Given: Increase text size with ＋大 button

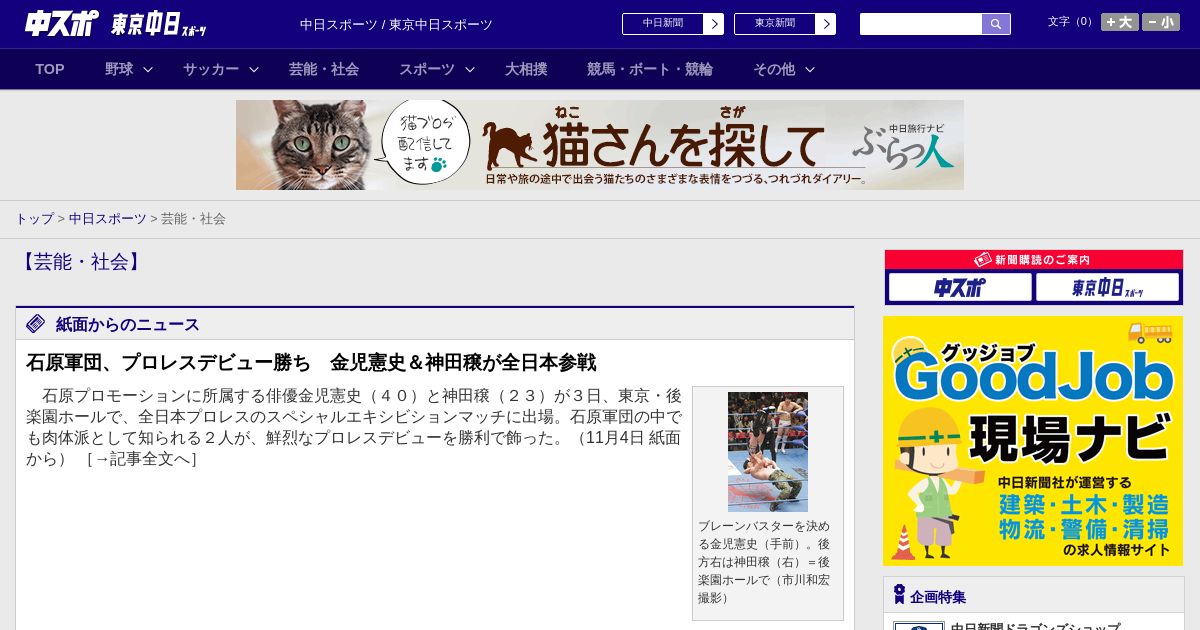Looking at the screenshot, I should click(x=1120, y=22).
